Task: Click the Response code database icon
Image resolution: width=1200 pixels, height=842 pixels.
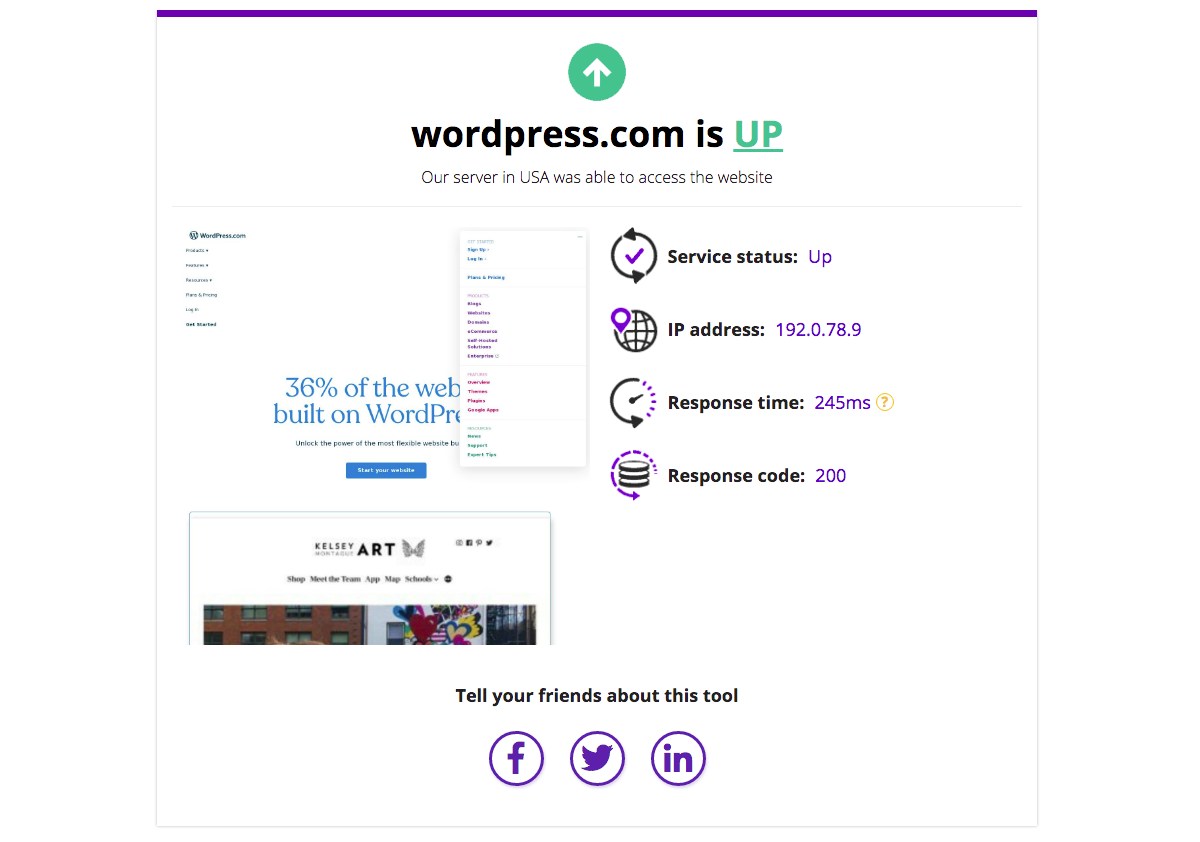Action: (x=634, y=476)
